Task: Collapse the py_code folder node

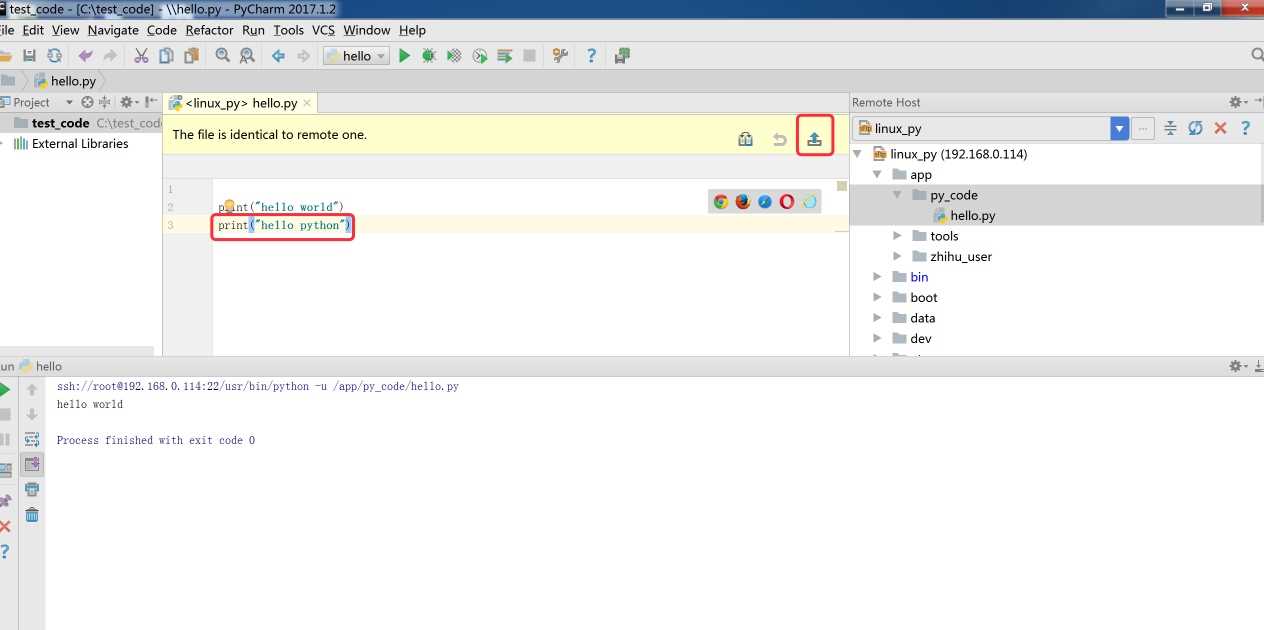Action: [897, 195]
